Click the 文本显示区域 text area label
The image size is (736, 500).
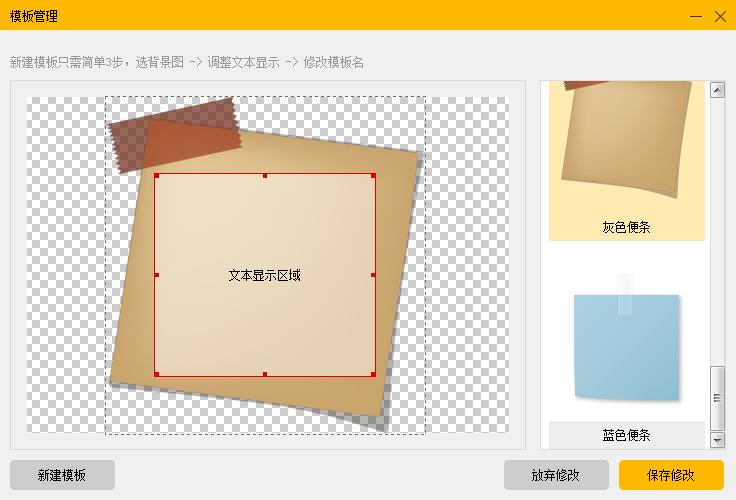click(265, 276)
